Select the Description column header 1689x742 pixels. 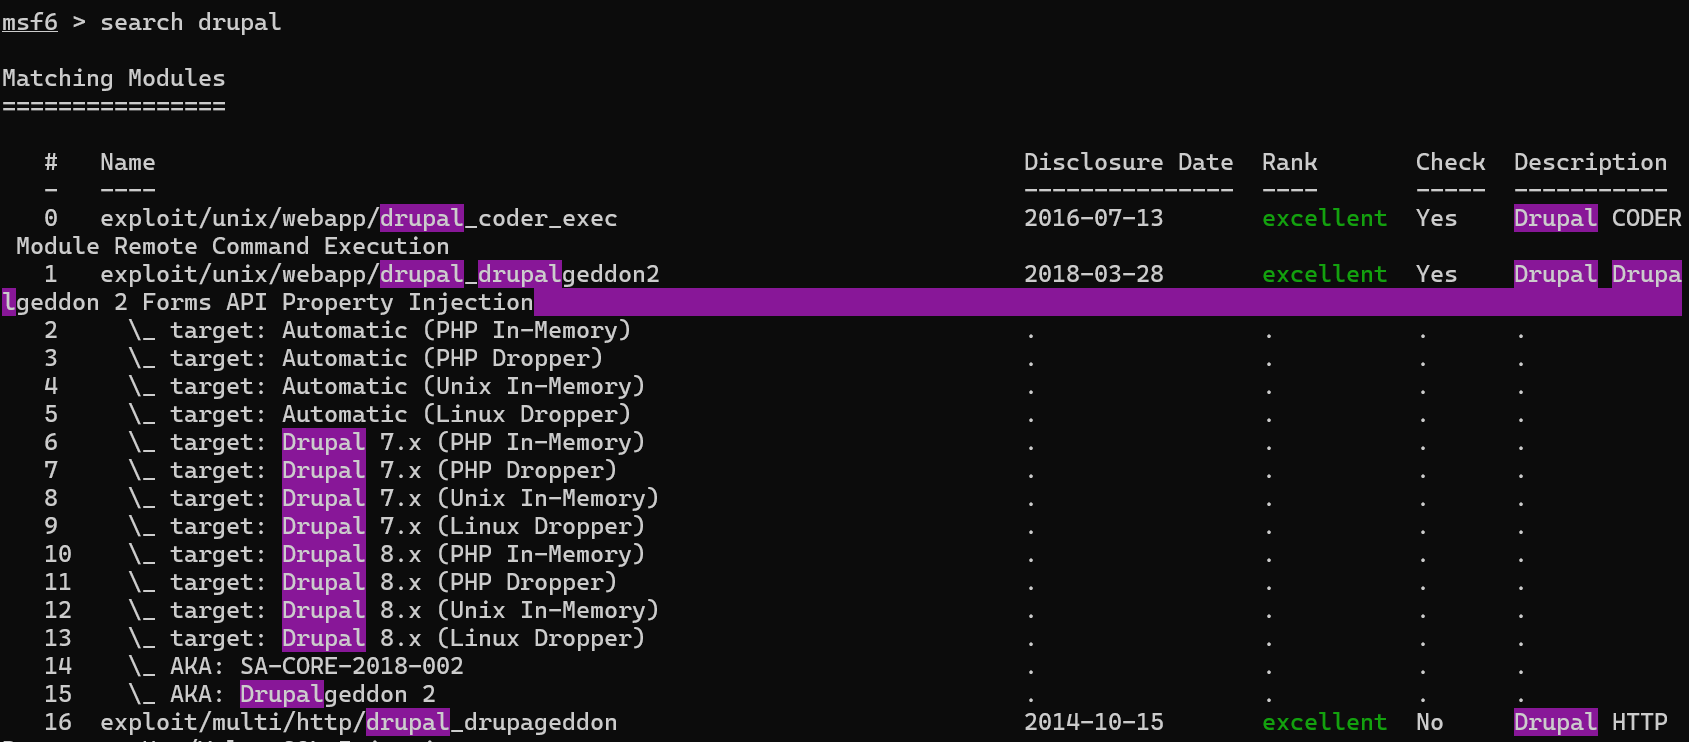(x=1590, y=162)
